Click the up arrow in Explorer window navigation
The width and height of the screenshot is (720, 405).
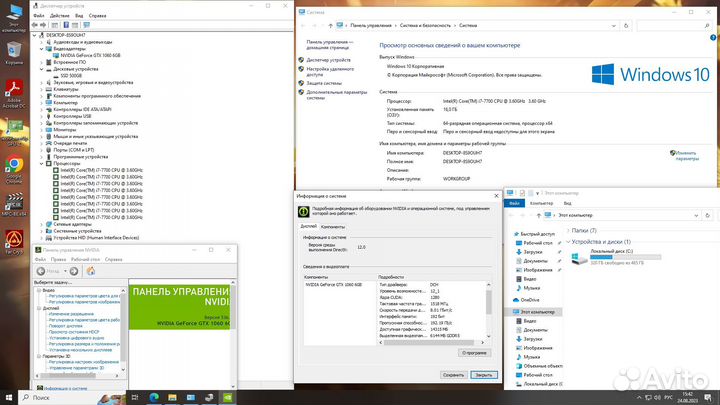538,215
